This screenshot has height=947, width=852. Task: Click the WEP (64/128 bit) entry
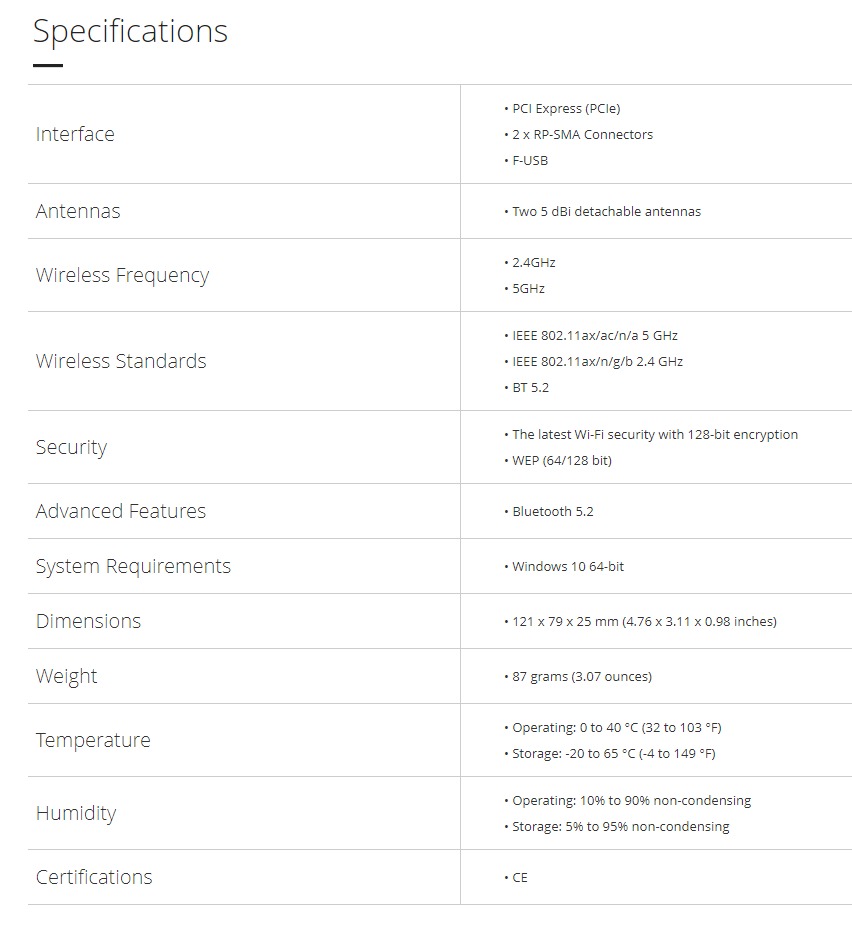click(x=561, y=460)
